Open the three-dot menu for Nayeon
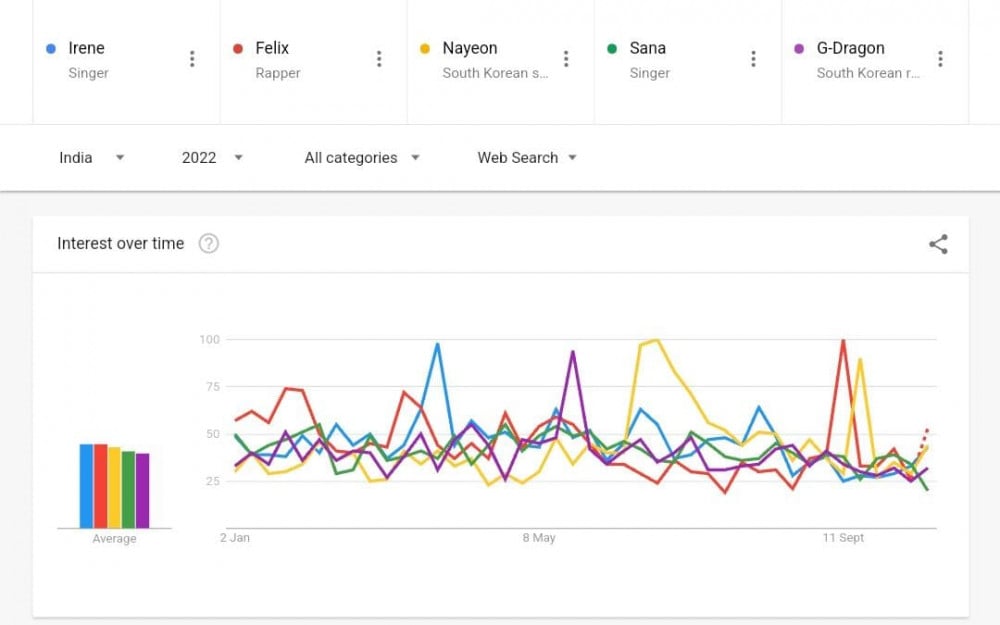Image resolution: width=1000 pixels, height=625 pixels. point(566,59)
